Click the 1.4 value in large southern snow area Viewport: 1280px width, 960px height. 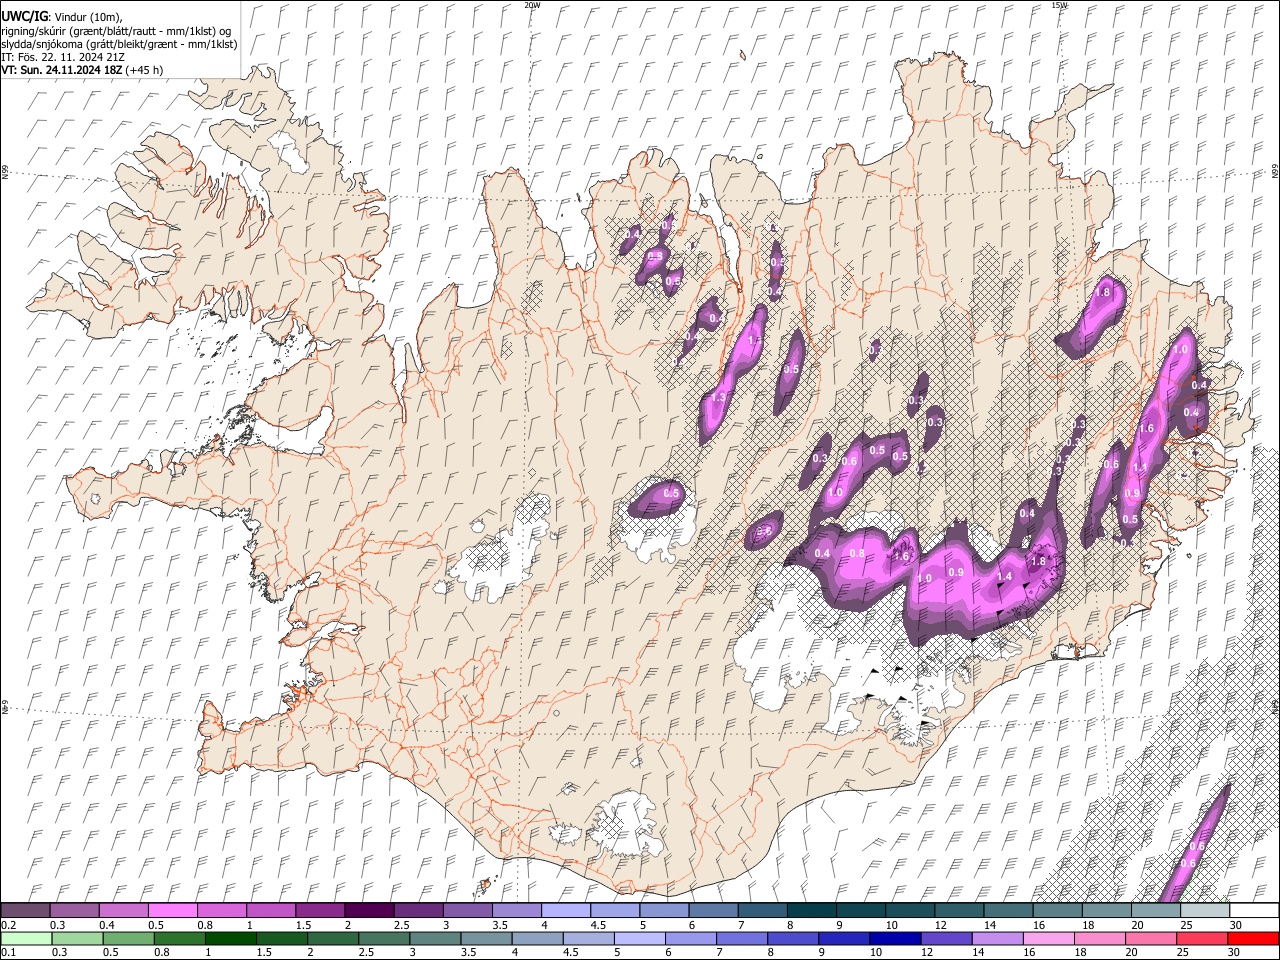tap(1005, 577)
